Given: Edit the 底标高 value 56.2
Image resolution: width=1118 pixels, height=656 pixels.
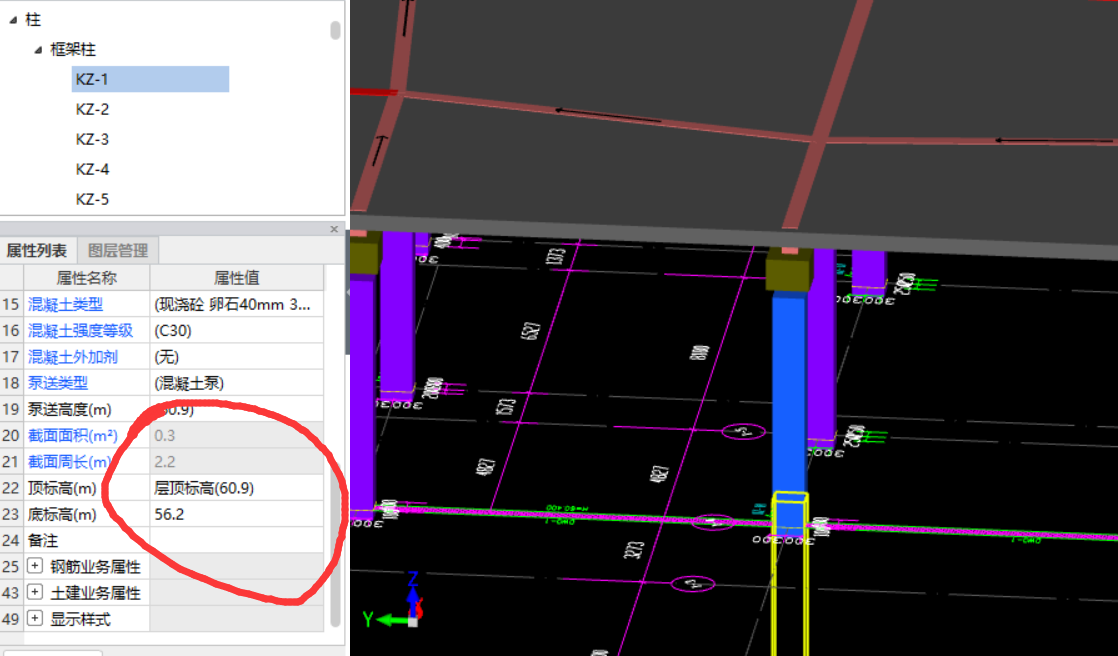Looking at the screenshot, I should (x=237, y=514).
